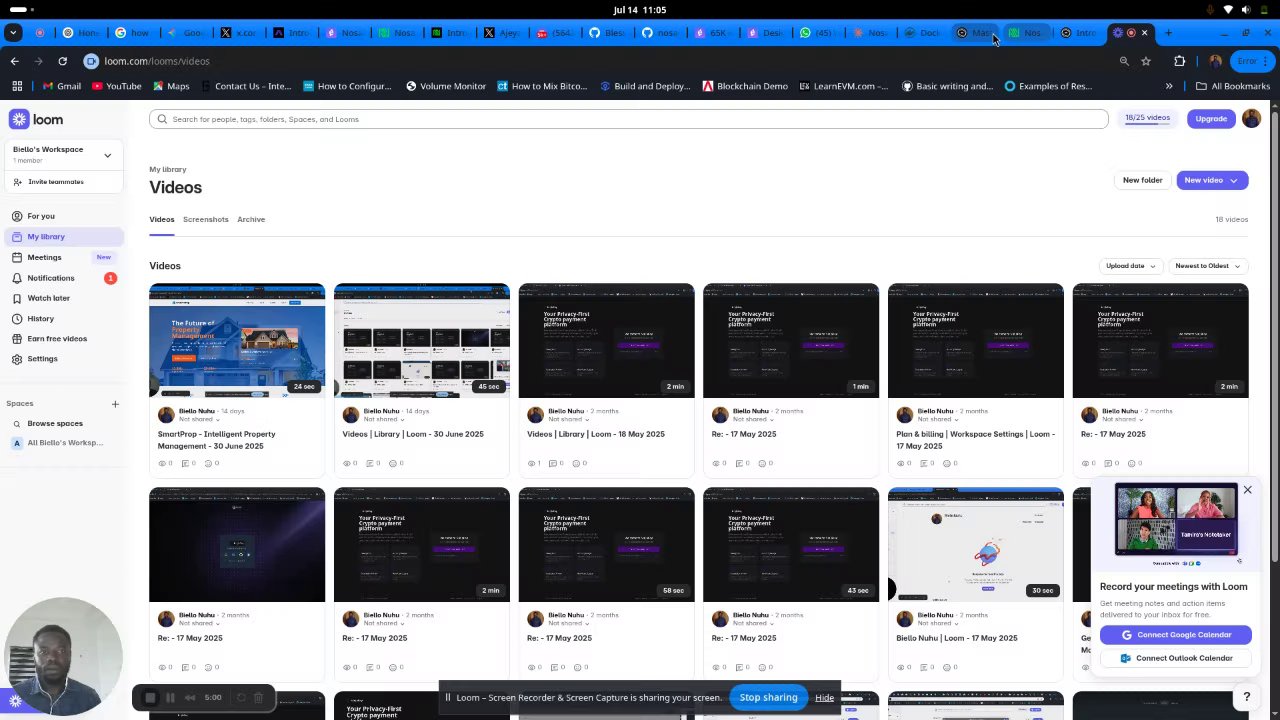The image size is (1280, 720).
Task: Open Notifications bell in sidebar
Action: click(x=17, y=278)
